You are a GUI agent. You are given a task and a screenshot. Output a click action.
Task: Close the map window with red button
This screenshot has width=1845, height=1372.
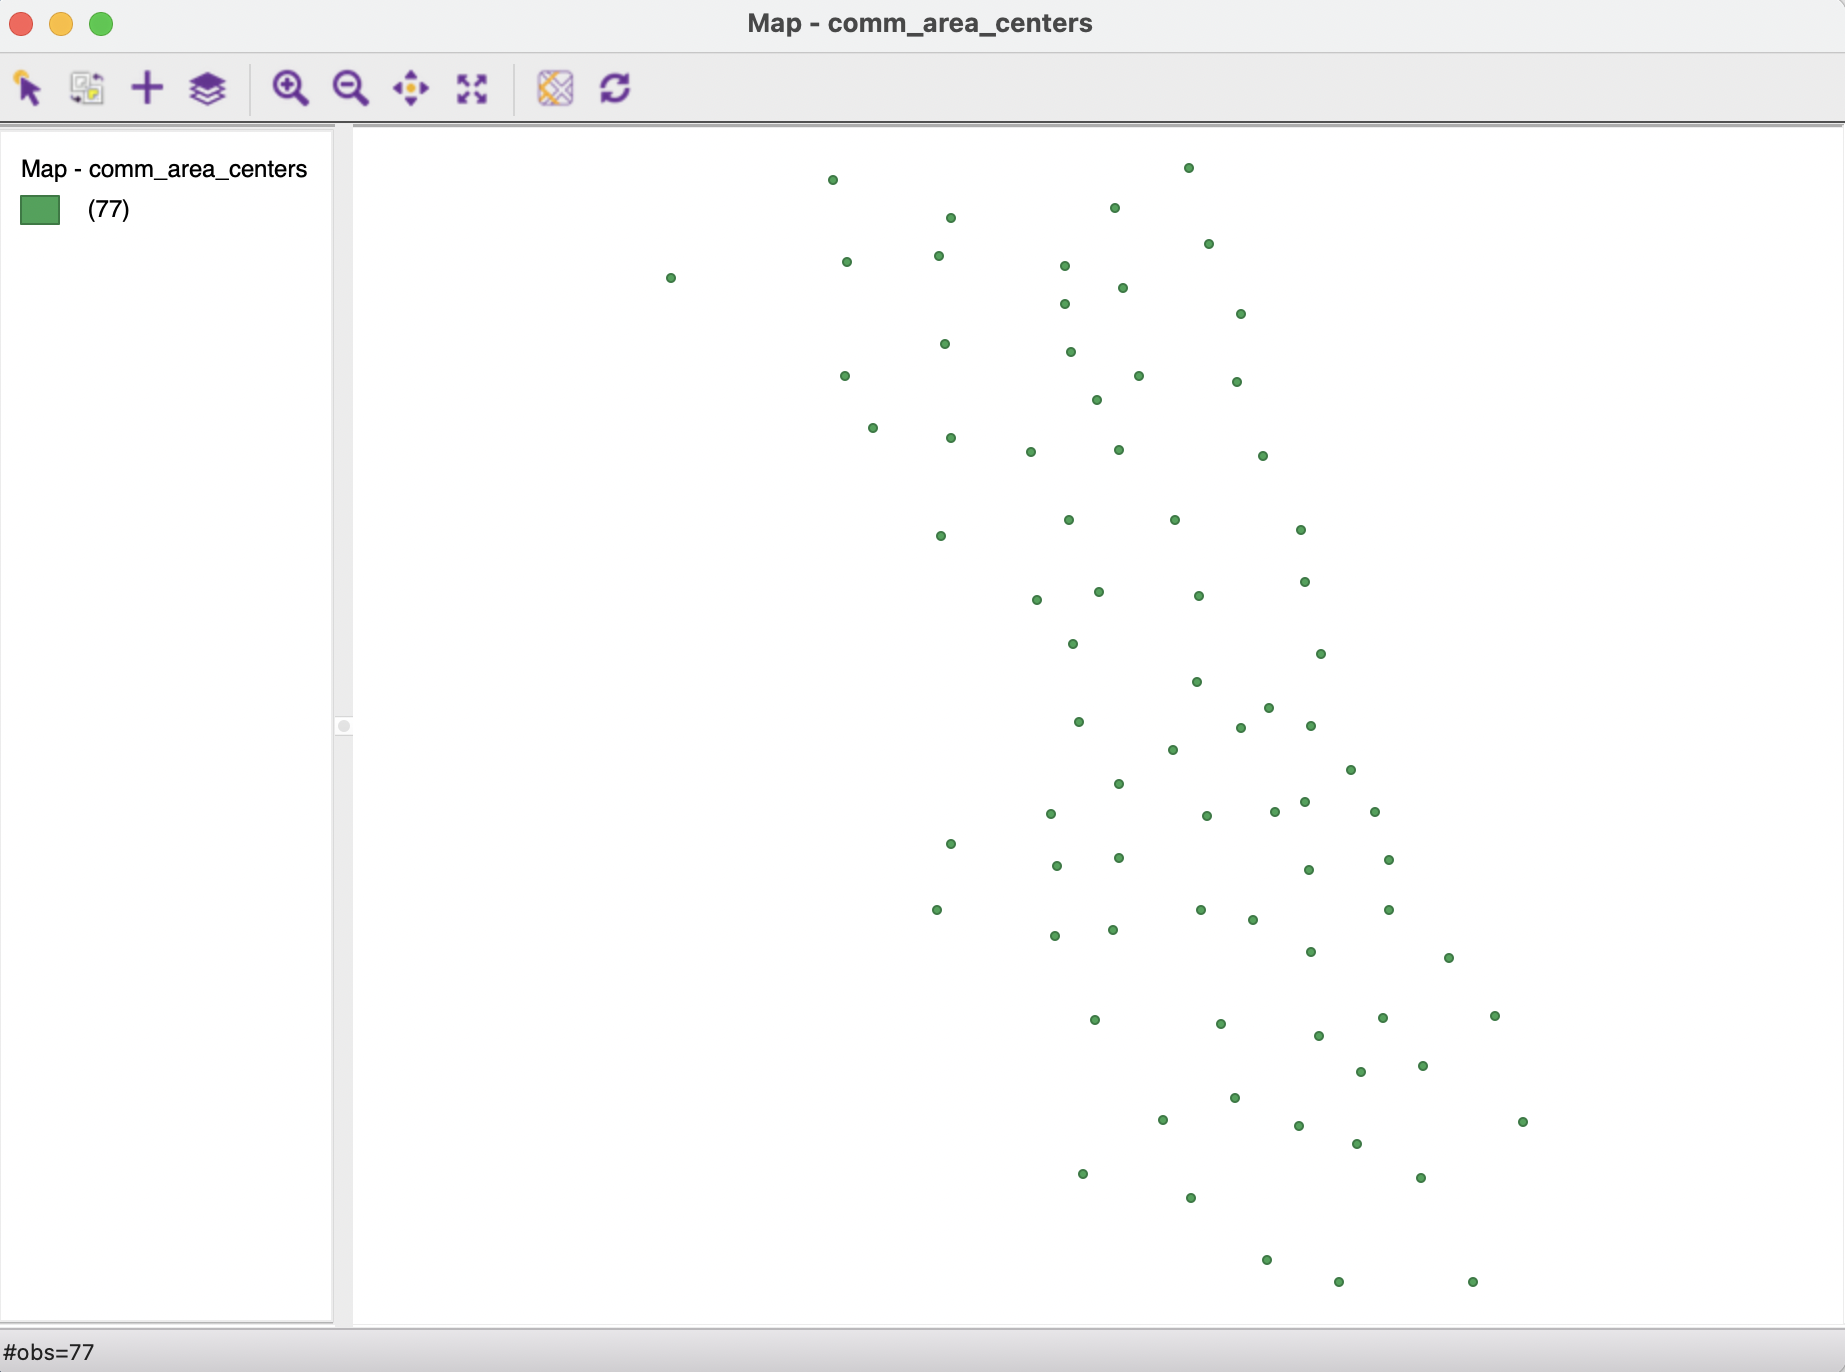point(21,23)
